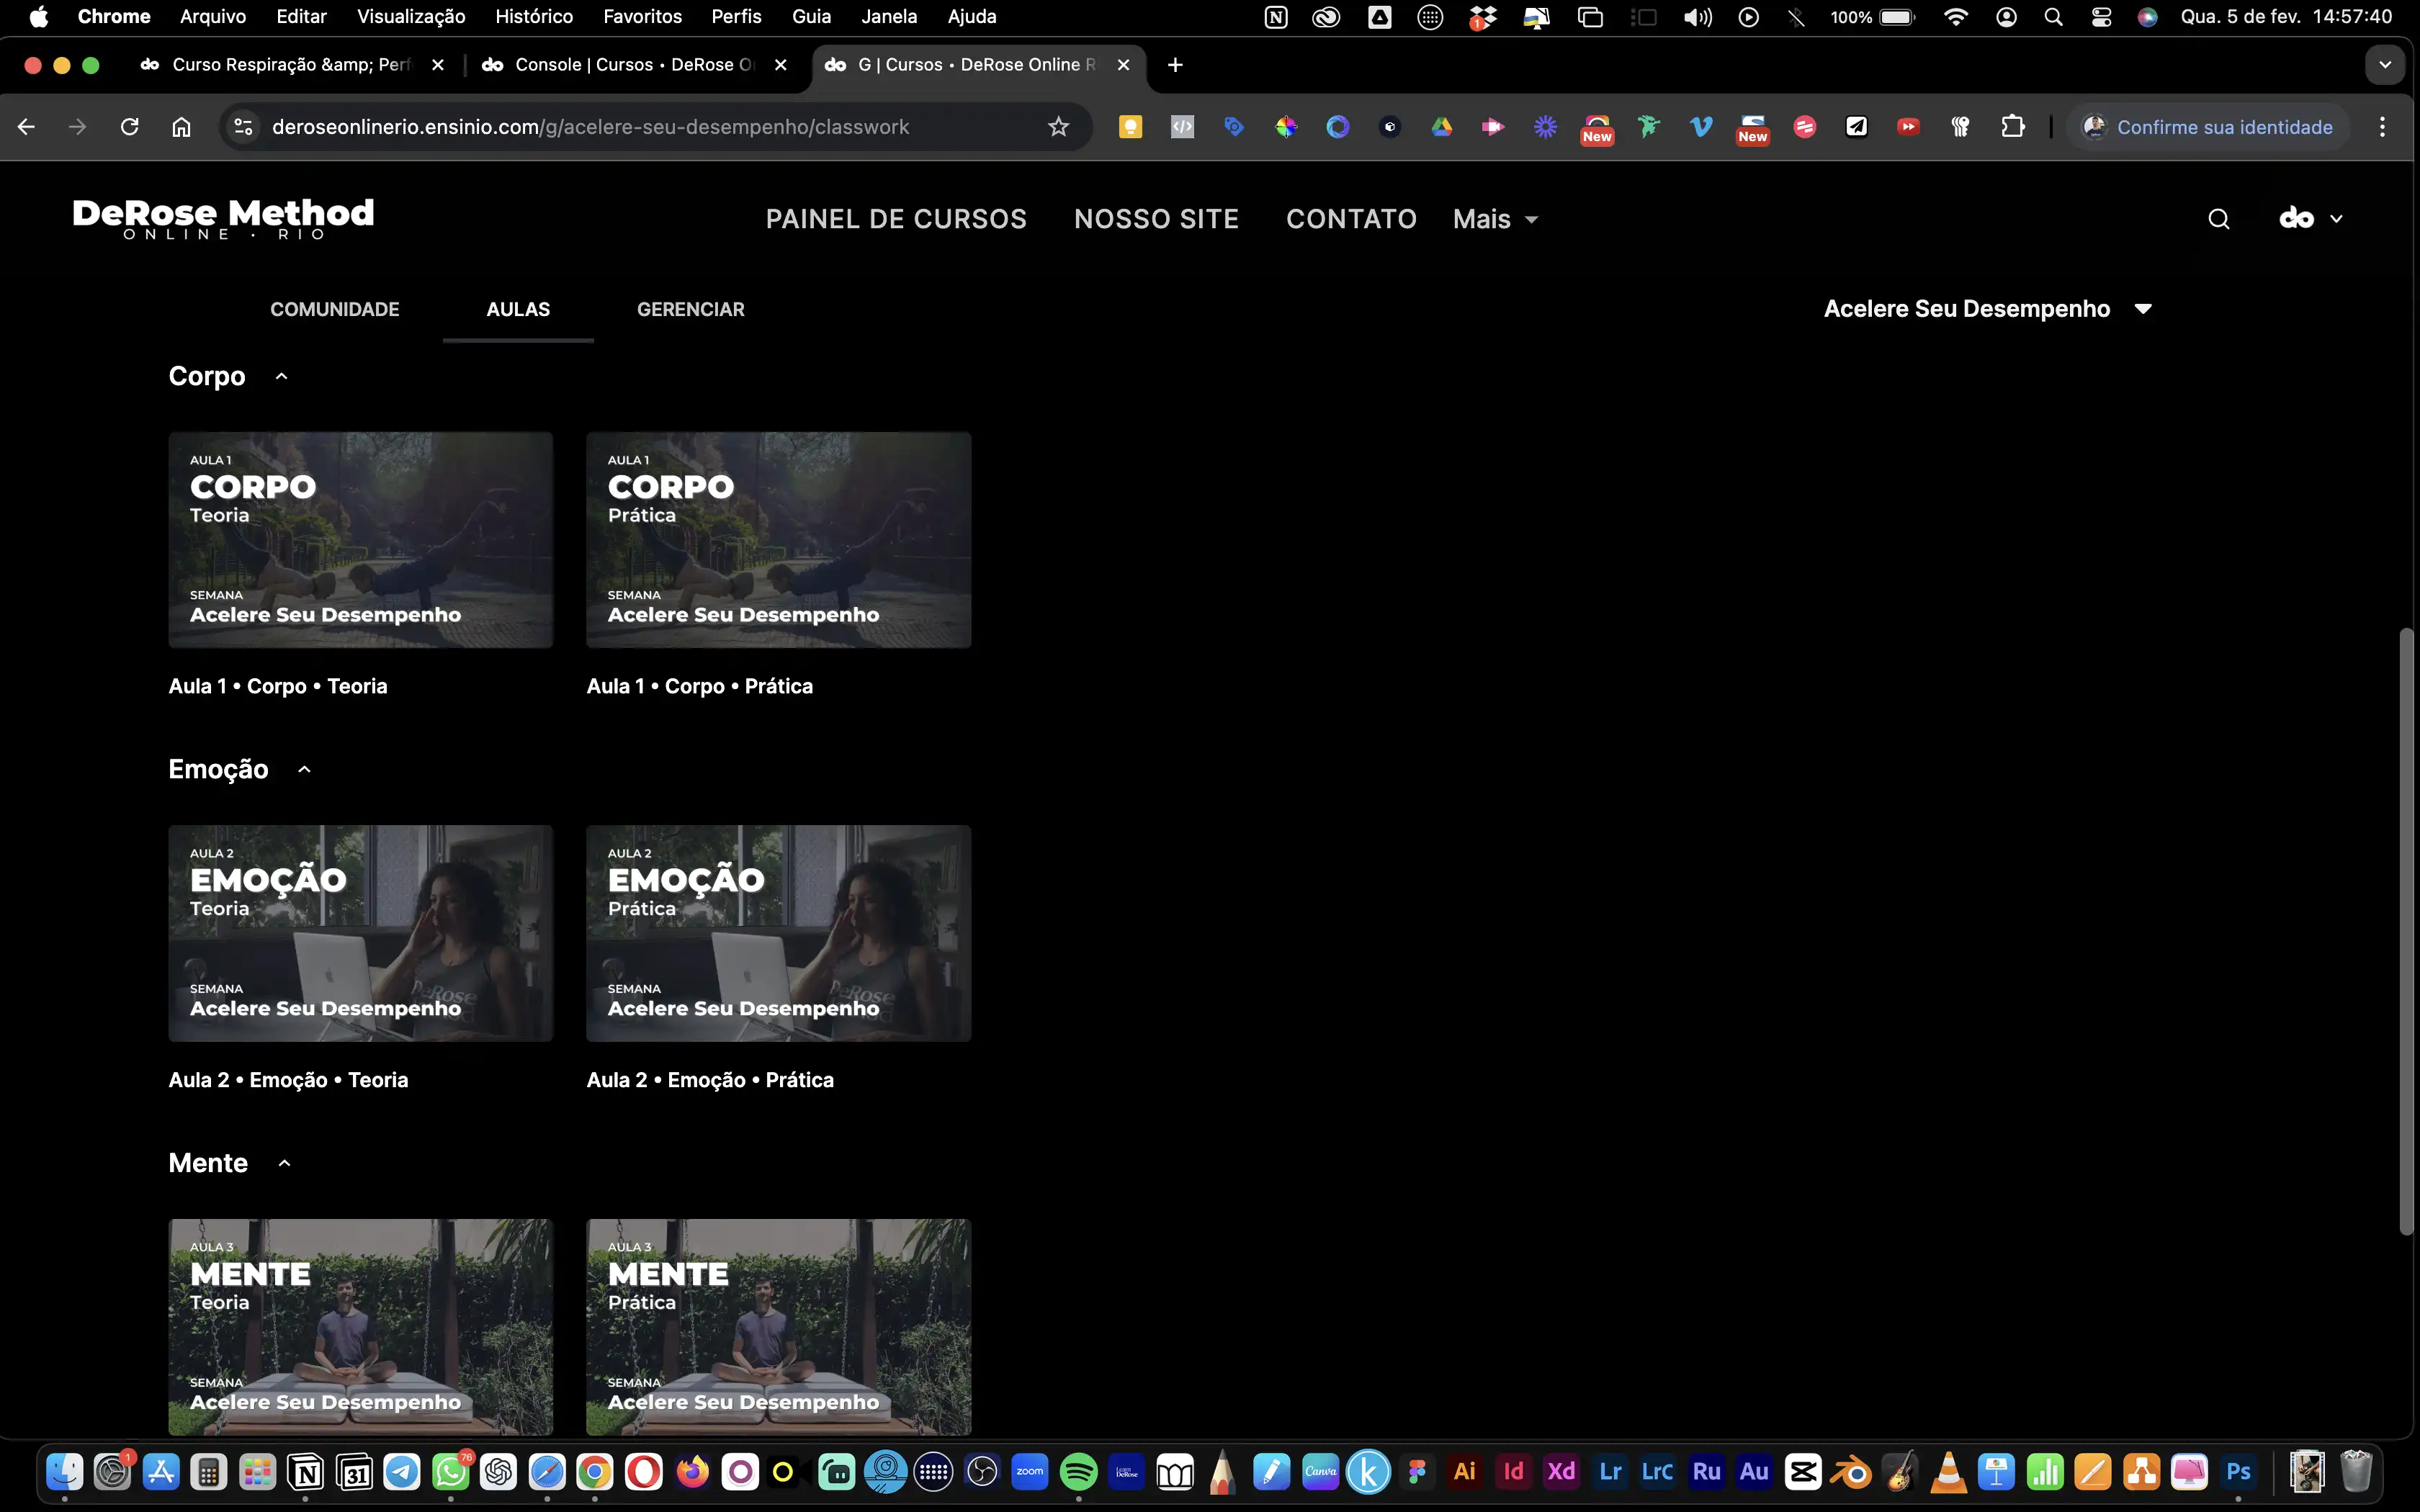
Task: Bookmark page with the star icon
Action: click(1058, 127)
